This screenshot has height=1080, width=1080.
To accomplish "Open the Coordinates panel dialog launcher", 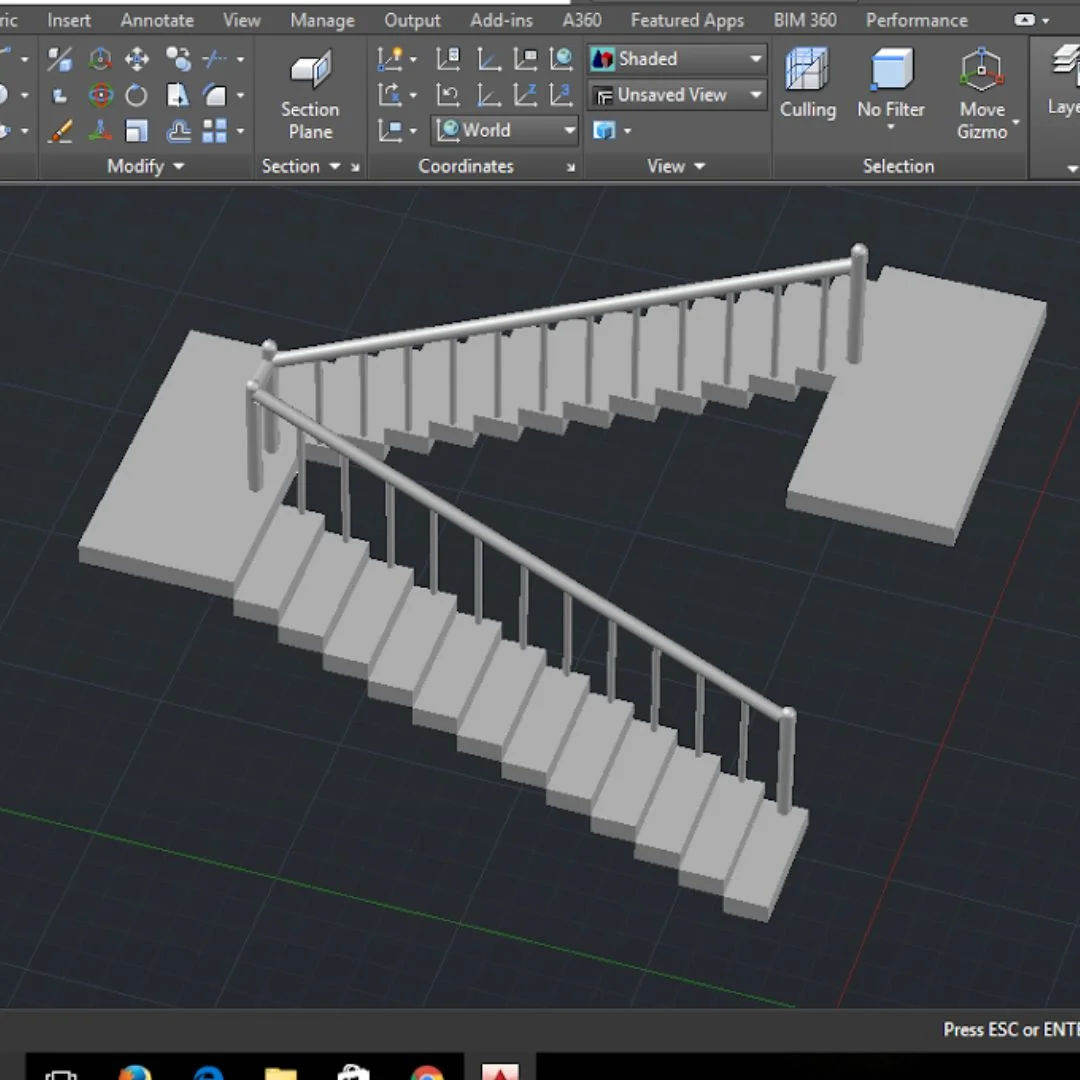I will click(571, 167).
